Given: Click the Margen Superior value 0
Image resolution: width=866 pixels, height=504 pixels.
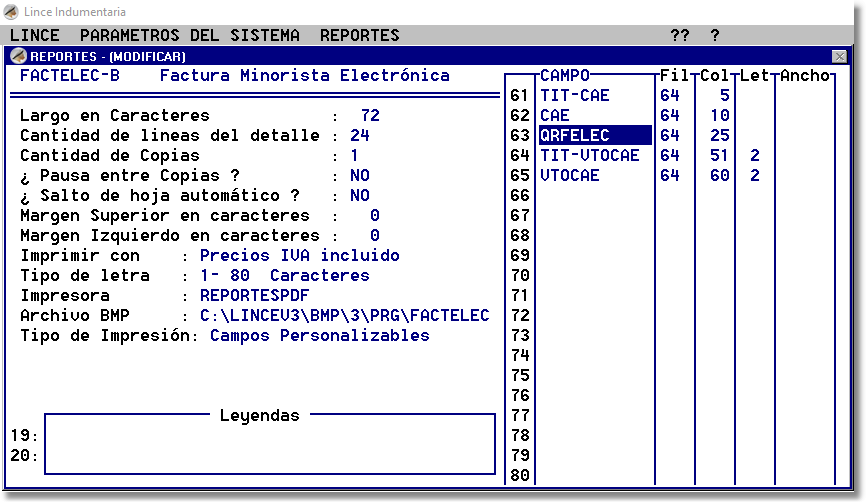Looking at the screenshot, I should click(374, 215).
